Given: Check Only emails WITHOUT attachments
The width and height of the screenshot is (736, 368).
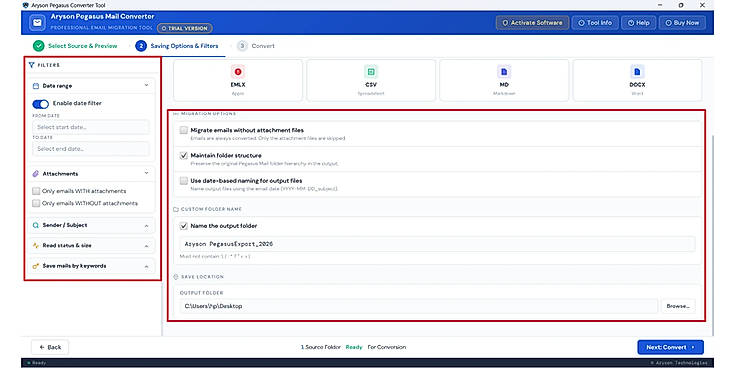Looking at the screenshot, I should click(x=36, y=203).
